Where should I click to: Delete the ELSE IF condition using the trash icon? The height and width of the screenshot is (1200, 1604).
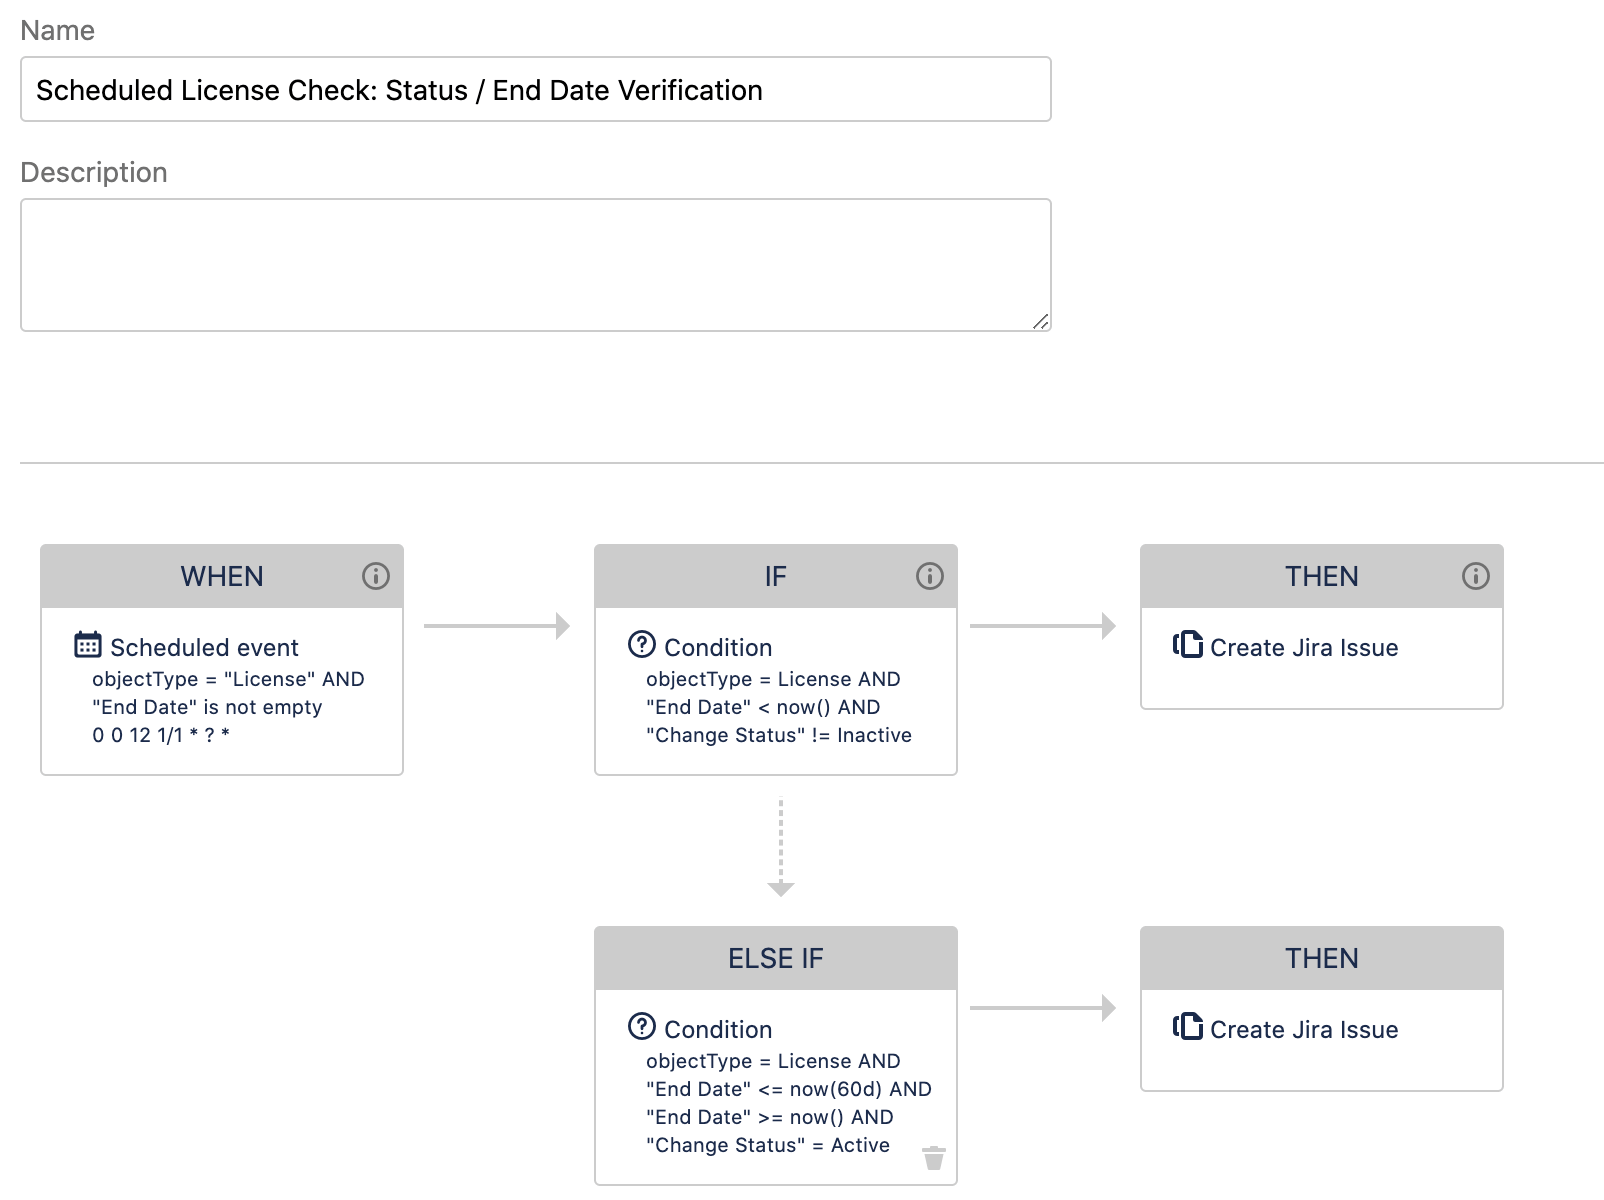(933, 1158)
